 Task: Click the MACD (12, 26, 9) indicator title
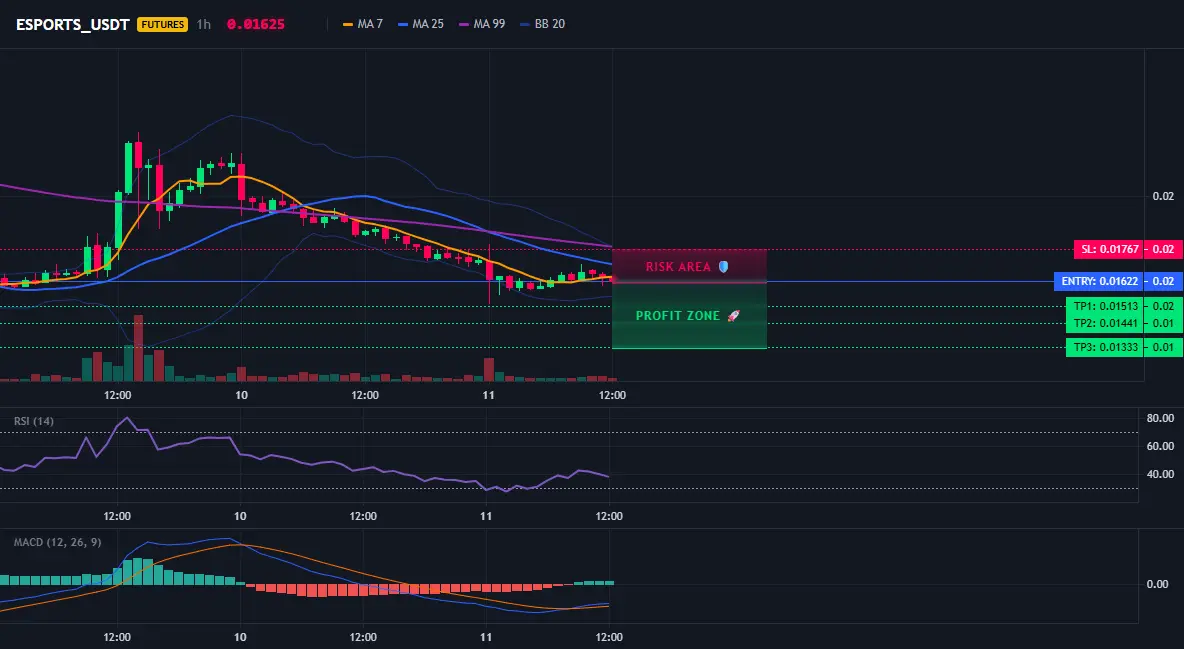(57, 542)
